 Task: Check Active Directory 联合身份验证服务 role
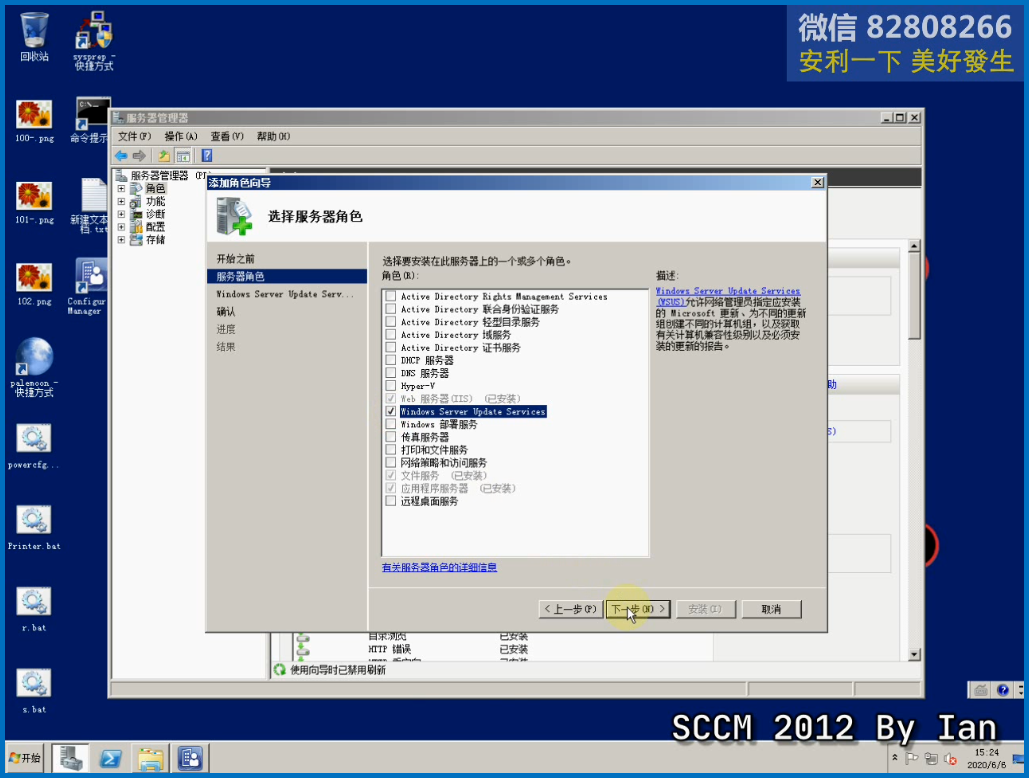coord(390,309)
